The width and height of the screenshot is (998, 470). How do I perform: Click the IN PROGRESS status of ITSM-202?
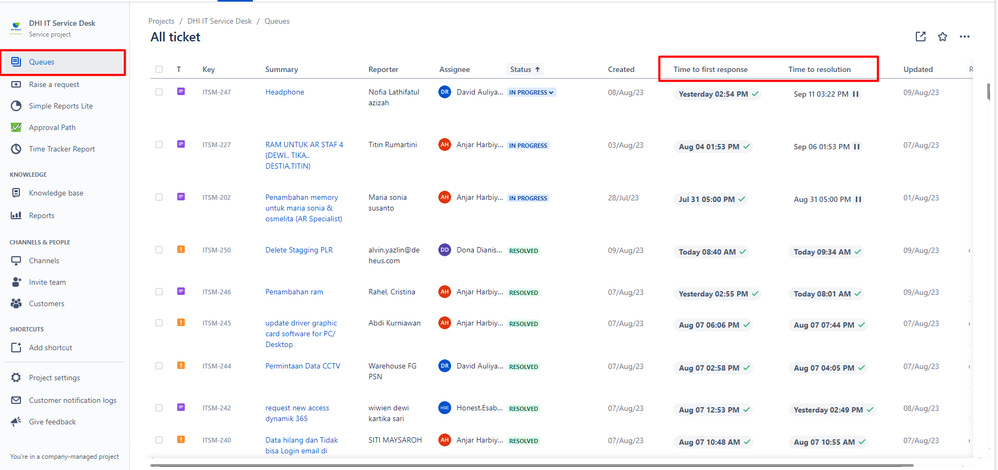pyautogui.click(x=528, y=198)
